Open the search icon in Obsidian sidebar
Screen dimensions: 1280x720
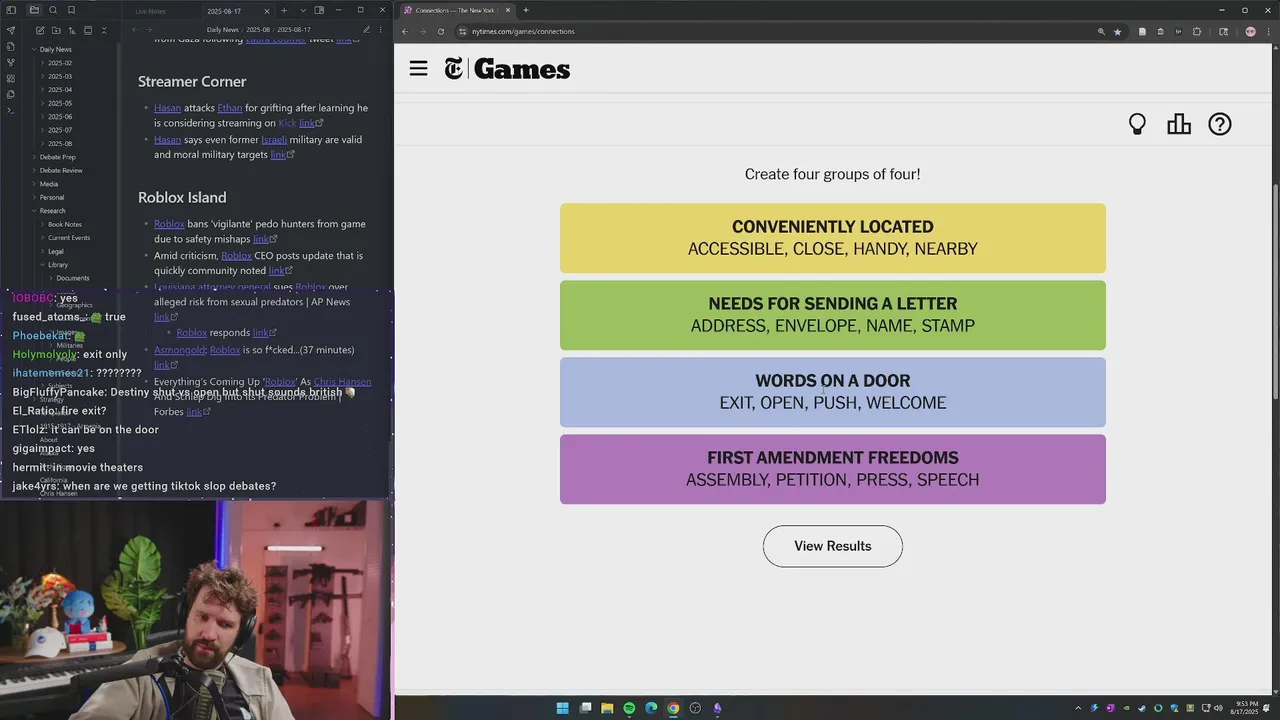tap(53, 10)
